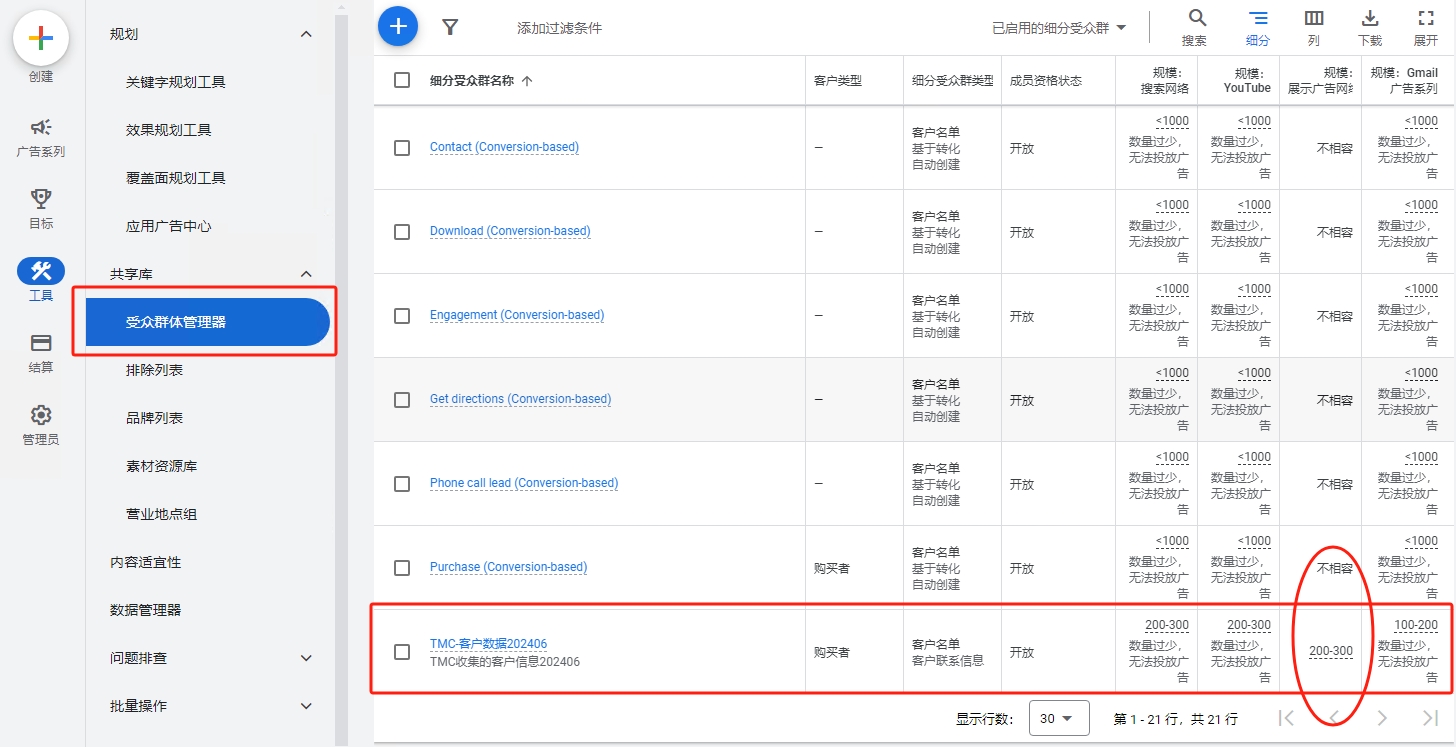Expand the 批量操作 section chevron
1456x747 pixels.
click(306, 706)
